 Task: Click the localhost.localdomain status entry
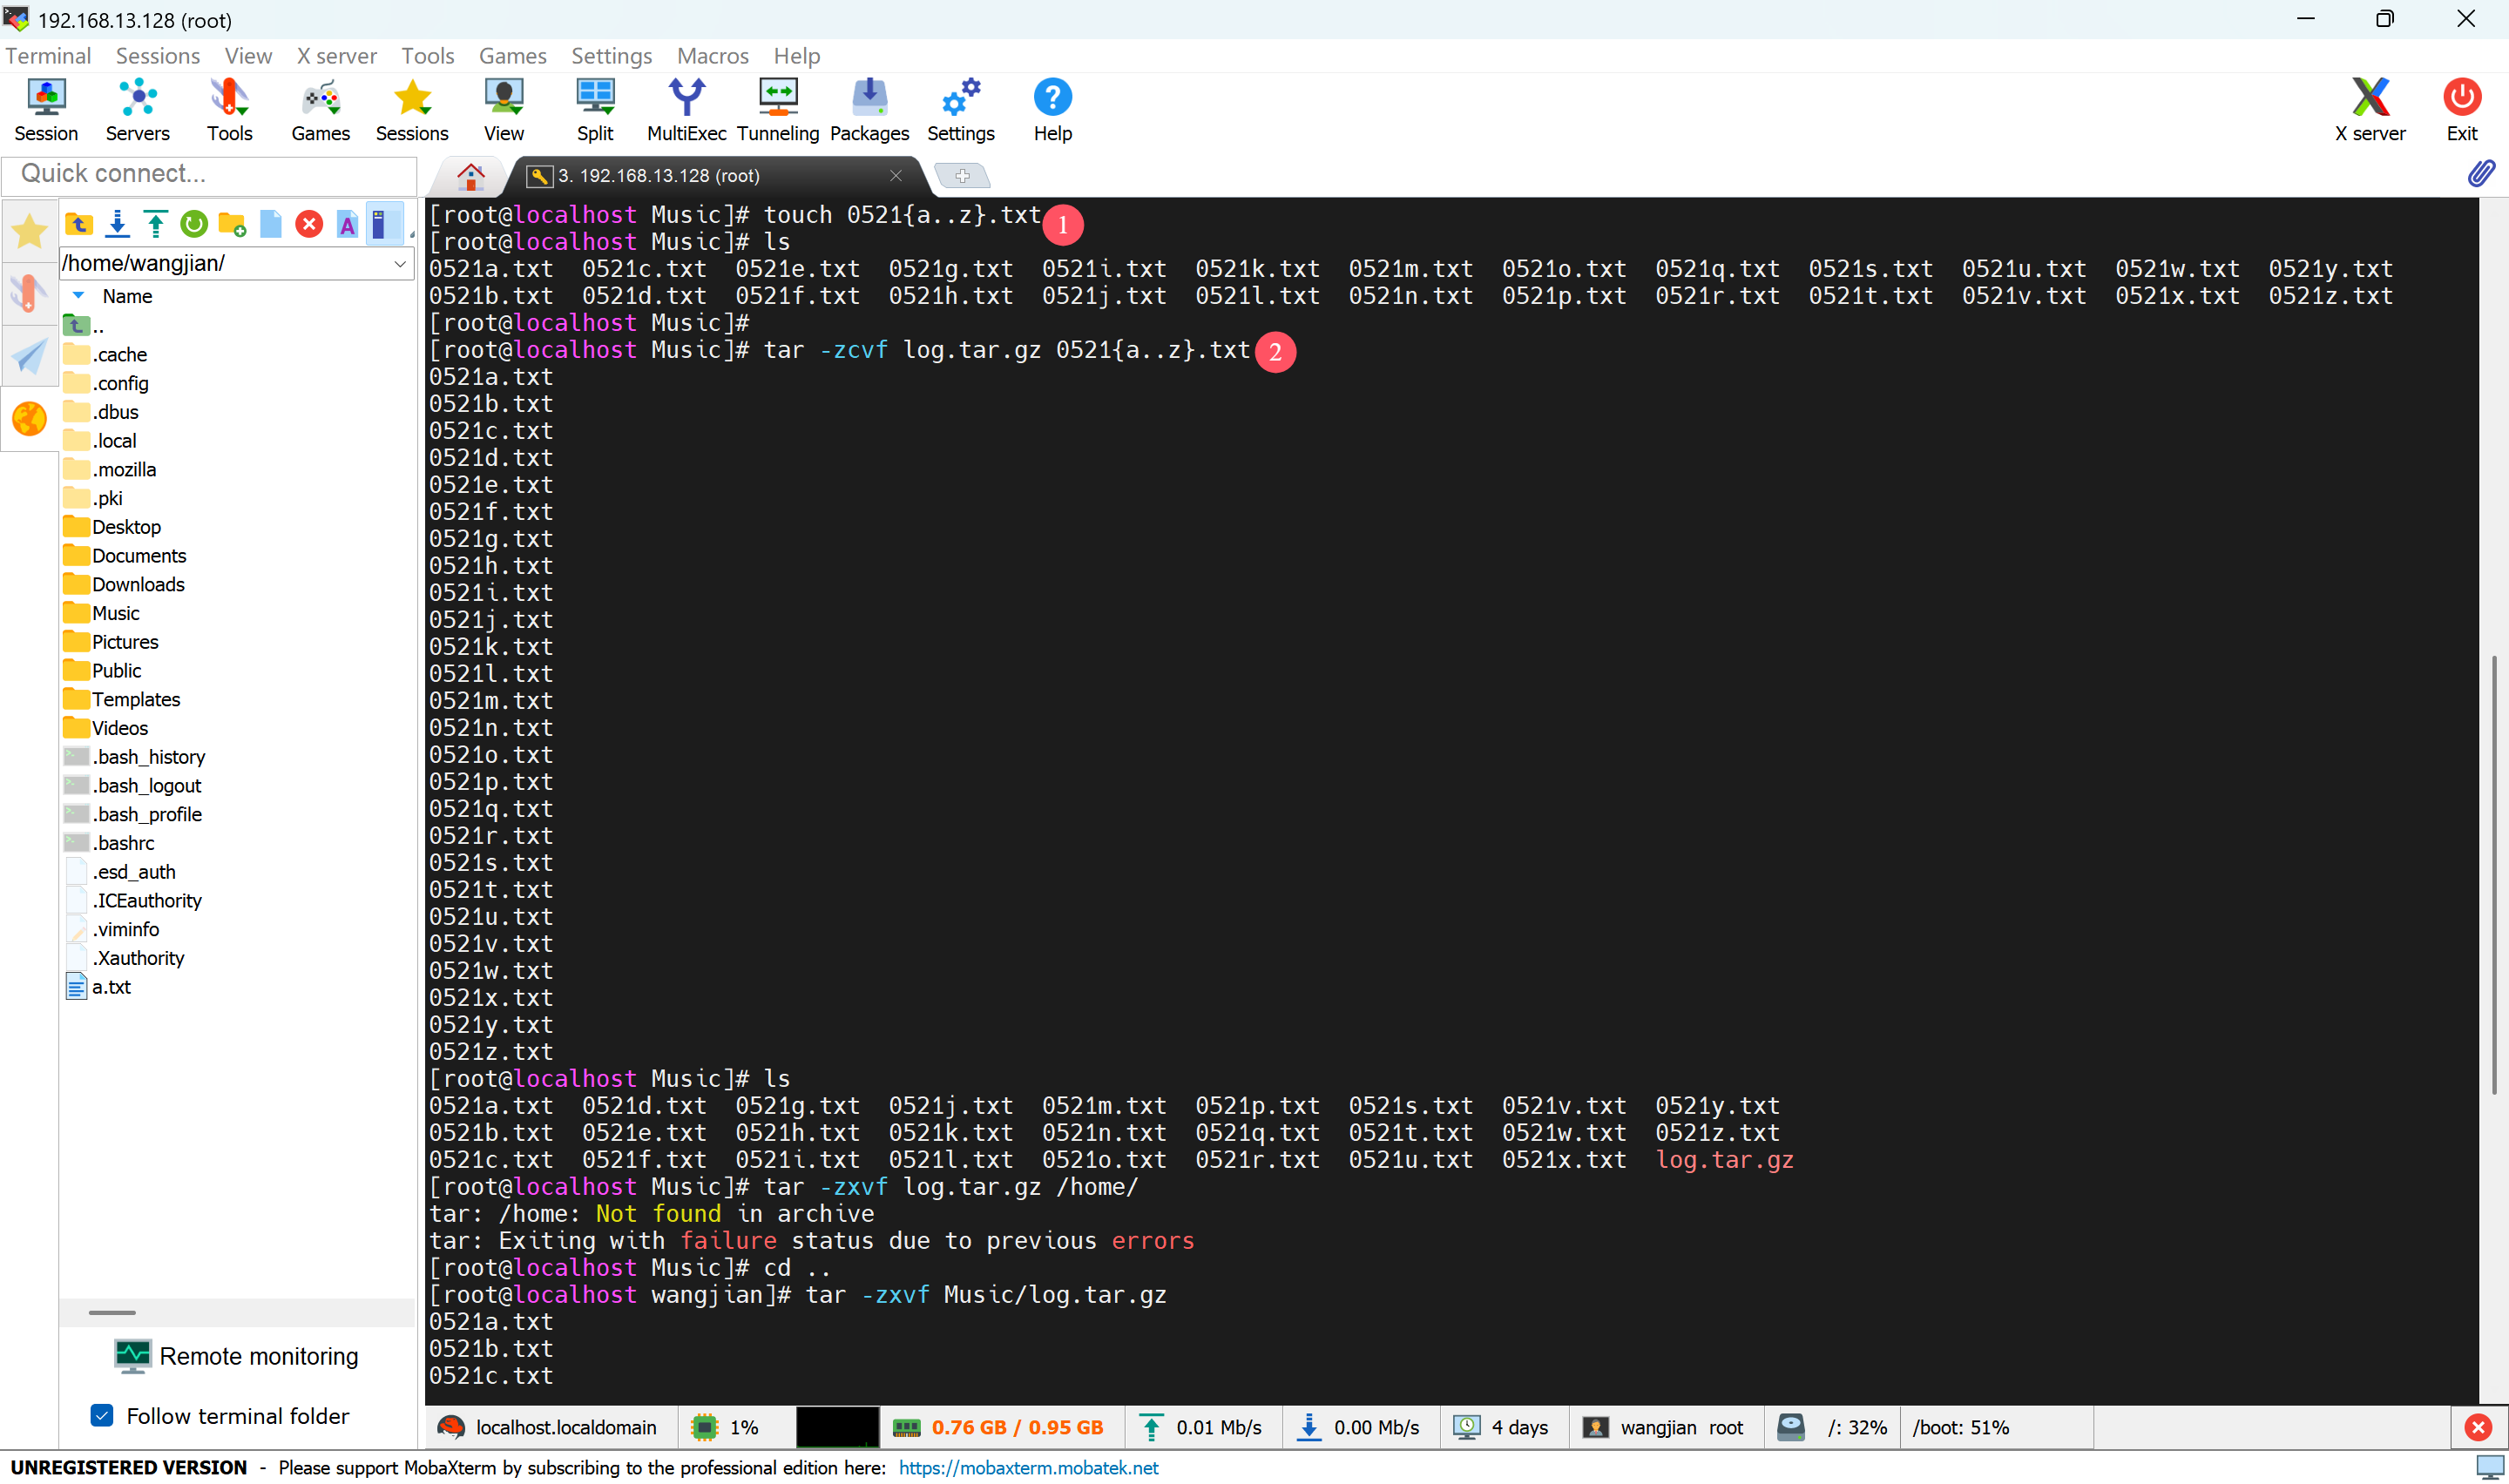click(x=548, y=1427)
